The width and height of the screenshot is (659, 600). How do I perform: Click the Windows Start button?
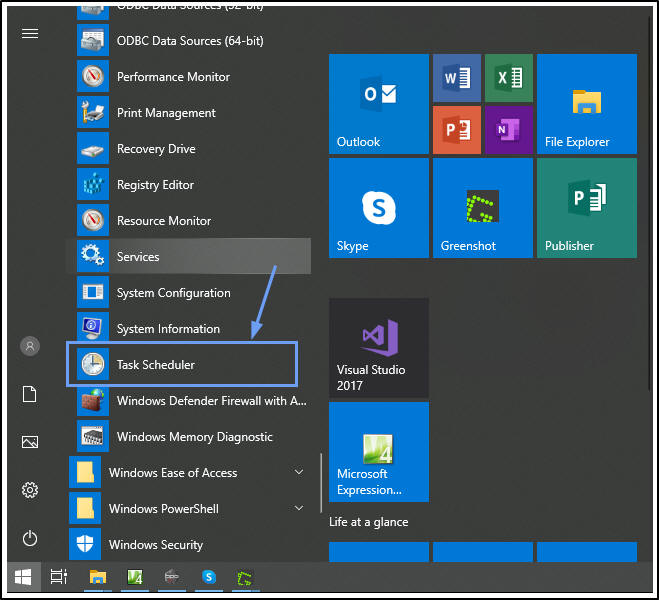pos(22,577)
